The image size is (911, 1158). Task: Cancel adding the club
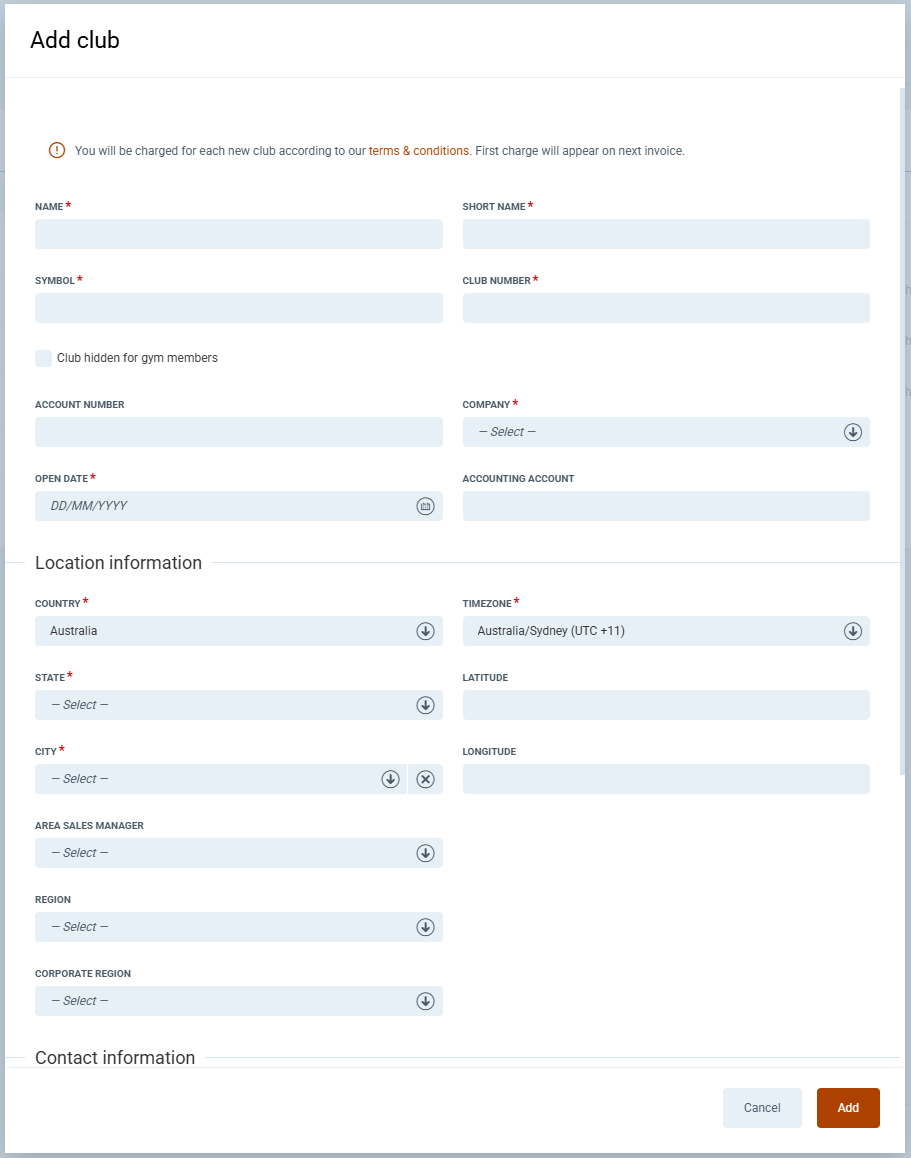[762, 1108]
